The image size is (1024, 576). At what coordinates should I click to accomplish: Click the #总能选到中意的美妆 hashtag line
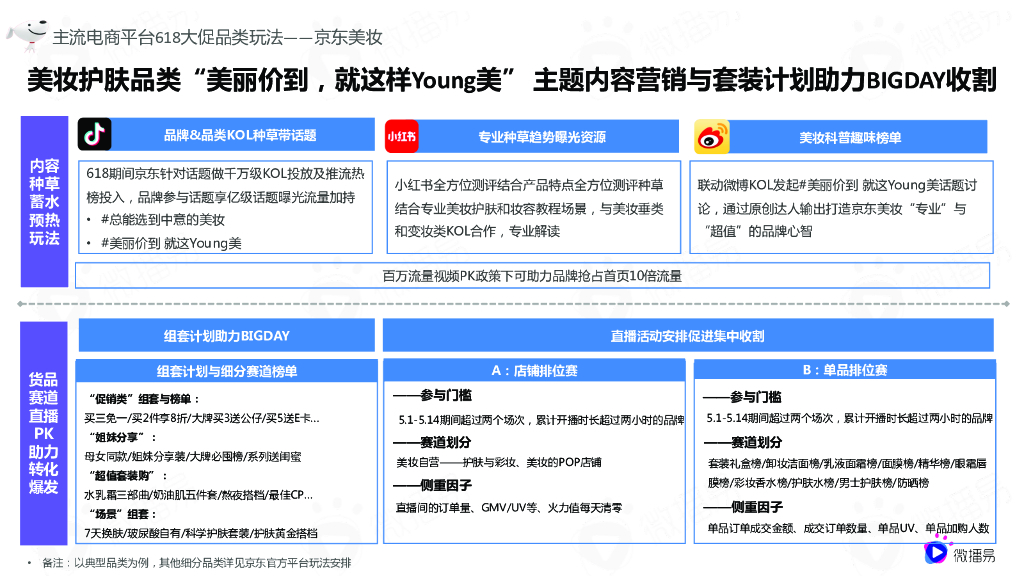click(163, 220)
